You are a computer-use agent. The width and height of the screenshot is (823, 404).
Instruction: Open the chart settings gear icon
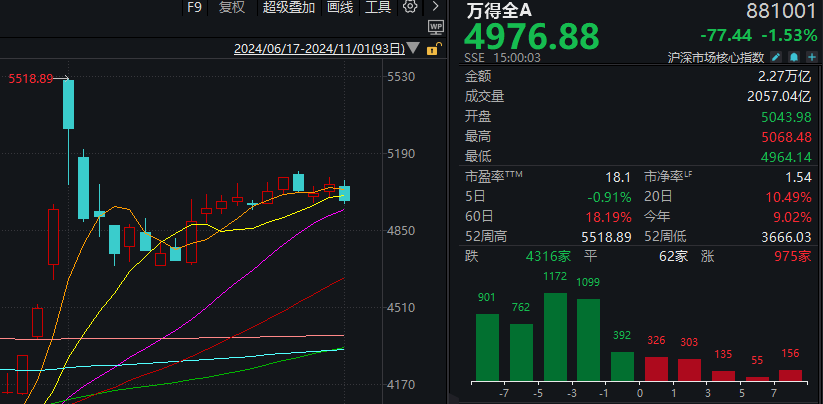[x=410, y=7]
